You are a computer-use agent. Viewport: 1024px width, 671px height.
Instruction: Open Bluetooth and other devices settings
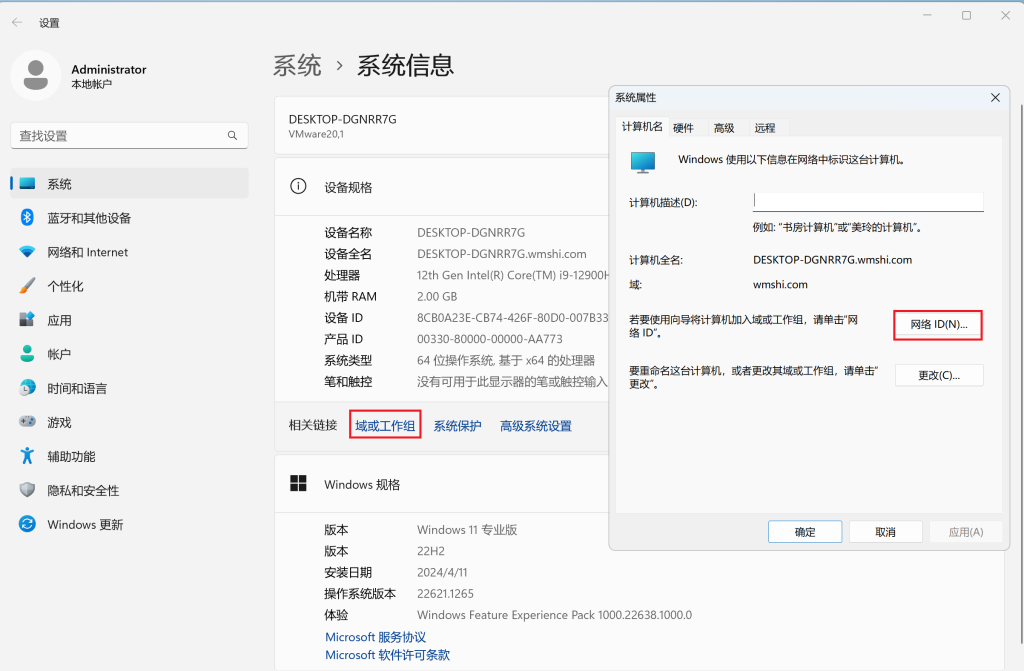pyautogui.click(x=89, y=218)
